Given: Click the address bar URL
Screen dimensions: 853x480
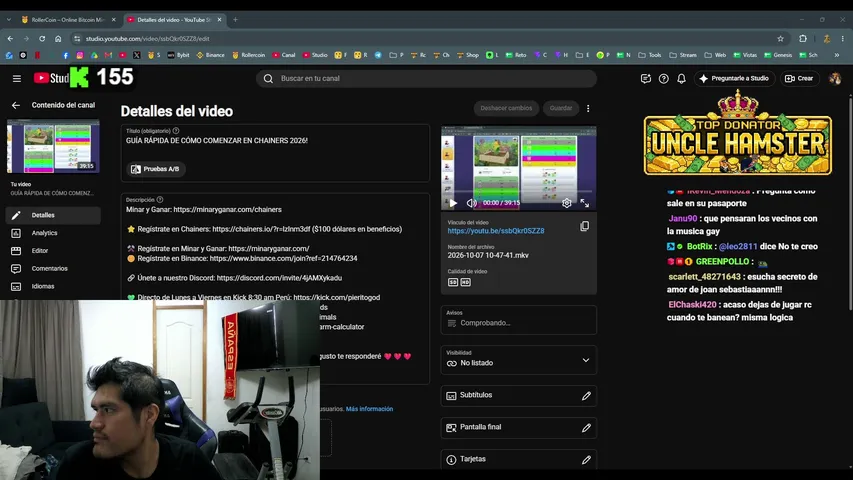Looking at the screenshot, I should 147,39.
